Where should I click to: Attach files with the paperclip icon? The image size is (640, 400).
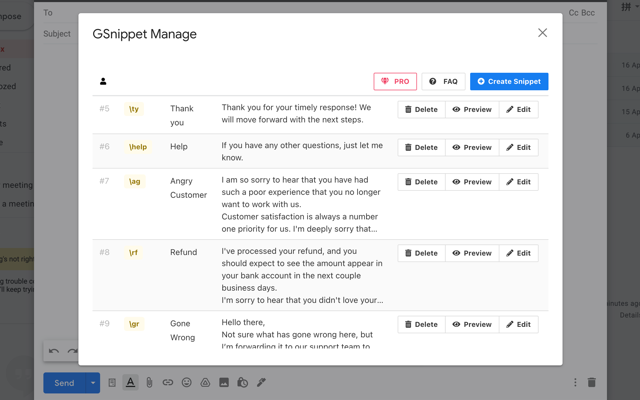pyautogui.click(x=149, y=382)
